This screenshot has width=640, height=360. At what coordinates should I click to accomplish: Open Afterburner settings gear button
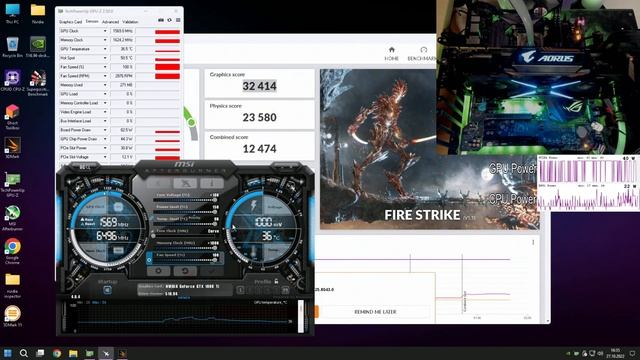click(x=158, y=271)
